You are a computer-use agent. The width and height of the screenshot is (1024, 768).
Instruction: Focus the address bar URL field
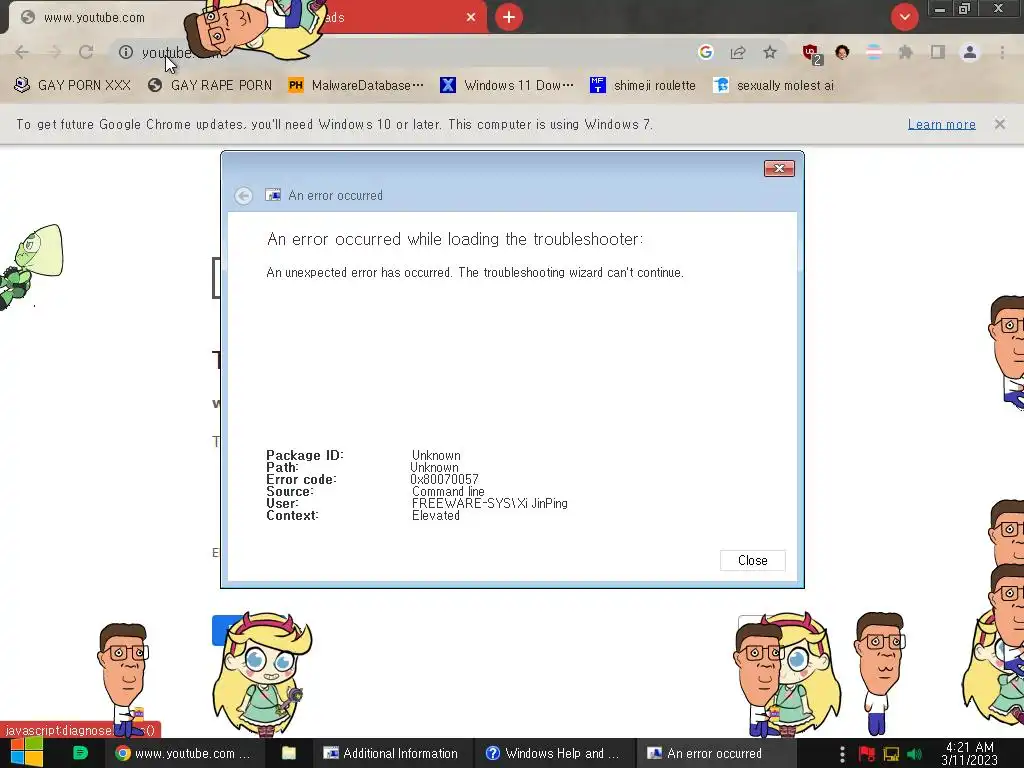coord(405,52)
